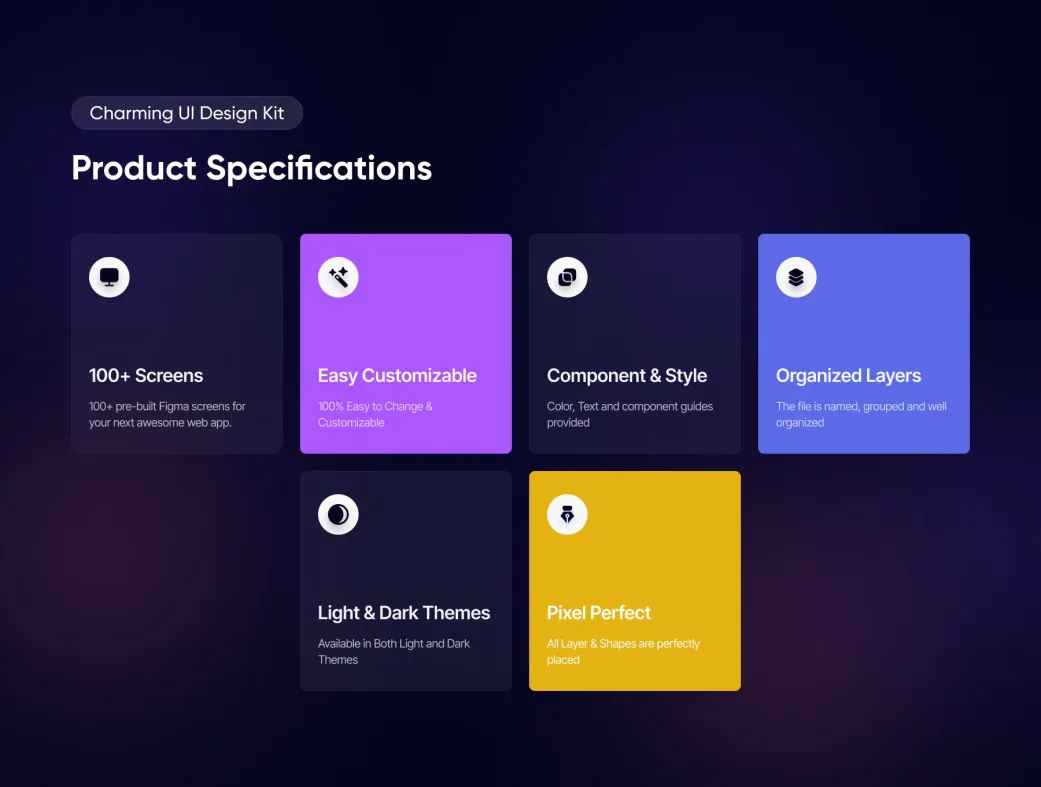Viewport: 1041px width, 787px height.
Task: Open the Organized Layers card title
Action: [848, 376]
